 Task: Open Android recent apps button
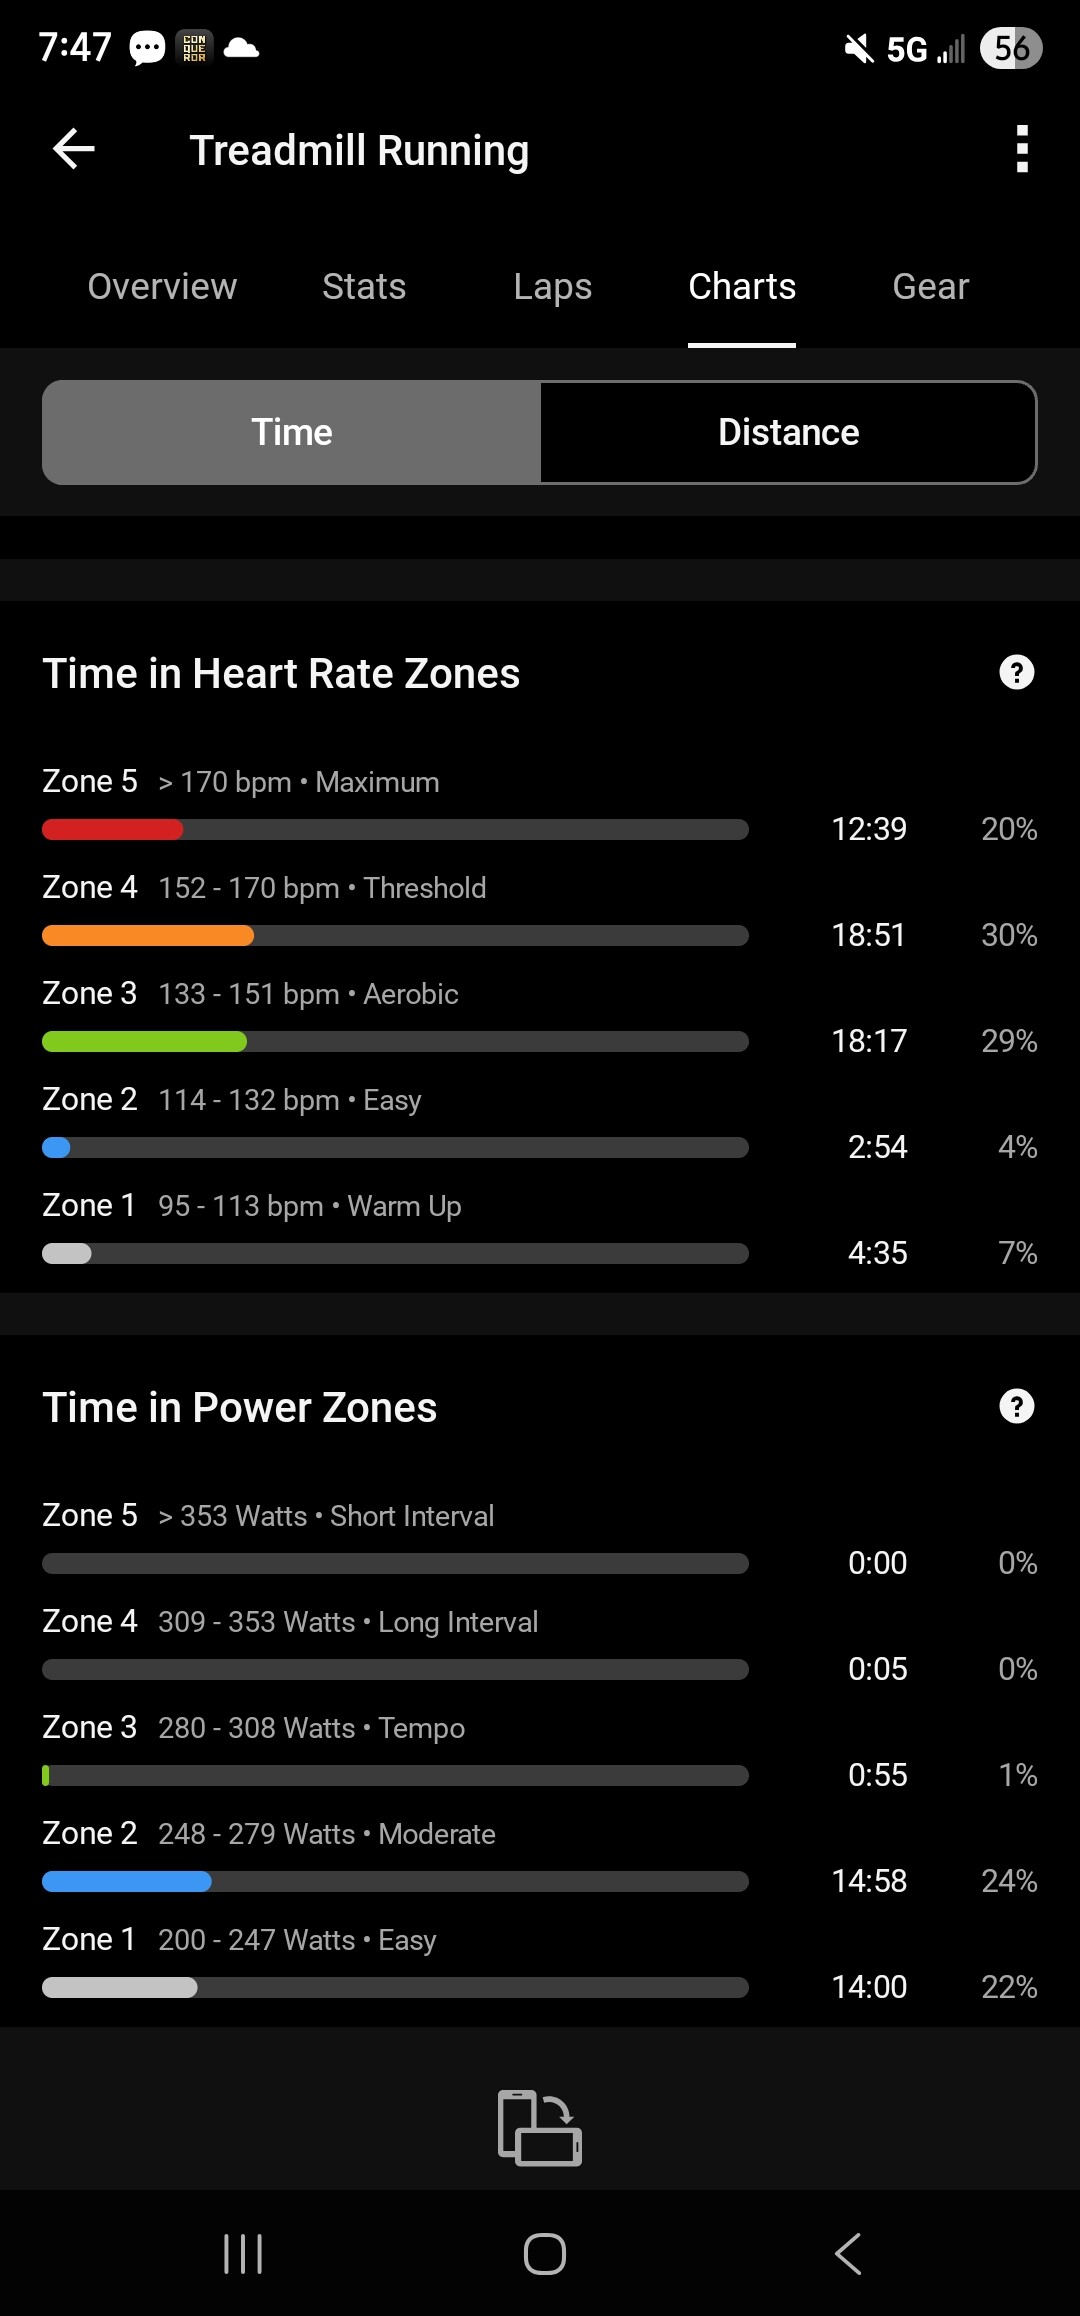click(243, 2254)
